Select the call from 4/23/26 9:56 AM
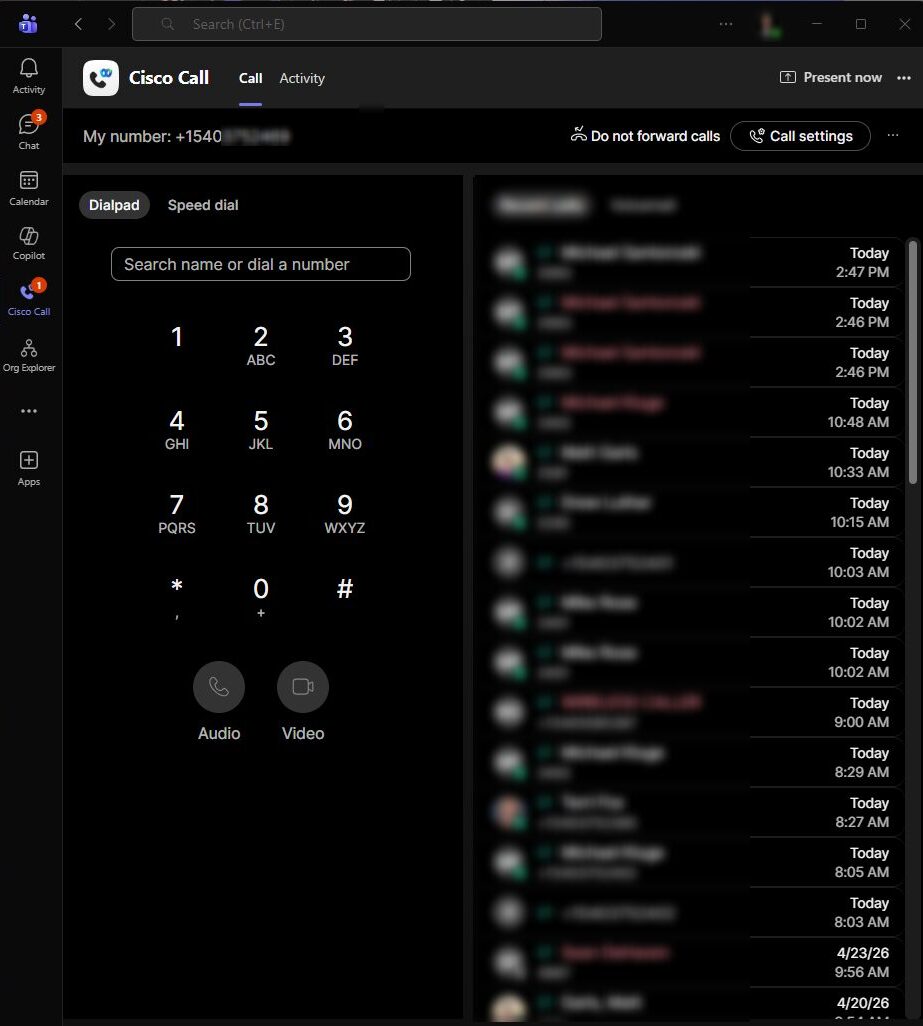The image size is (923, 1026). pyautogui.click(x=694, y=962)
